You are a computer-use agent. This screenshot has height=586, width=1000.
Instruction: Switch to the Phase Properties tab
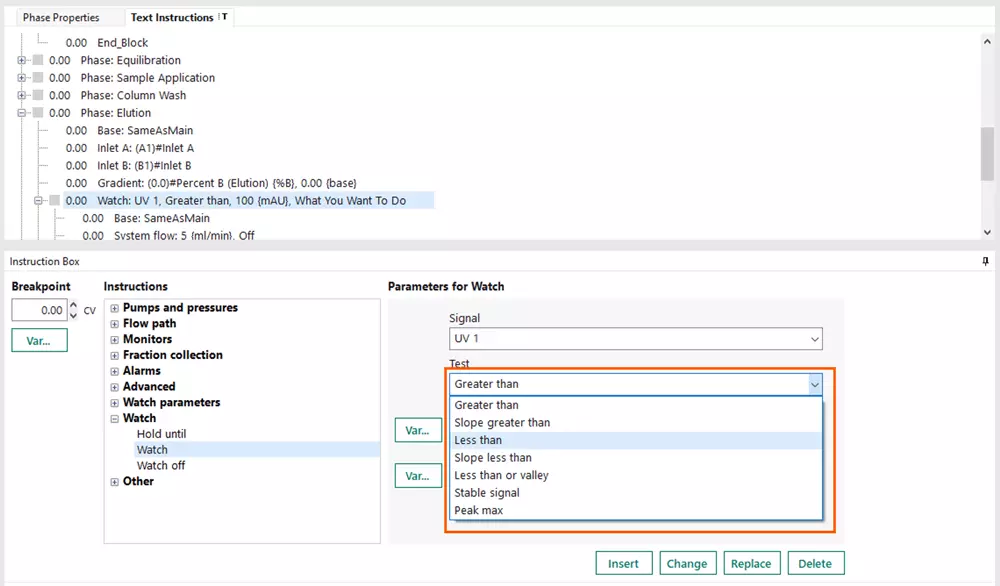tap(60, 16)
